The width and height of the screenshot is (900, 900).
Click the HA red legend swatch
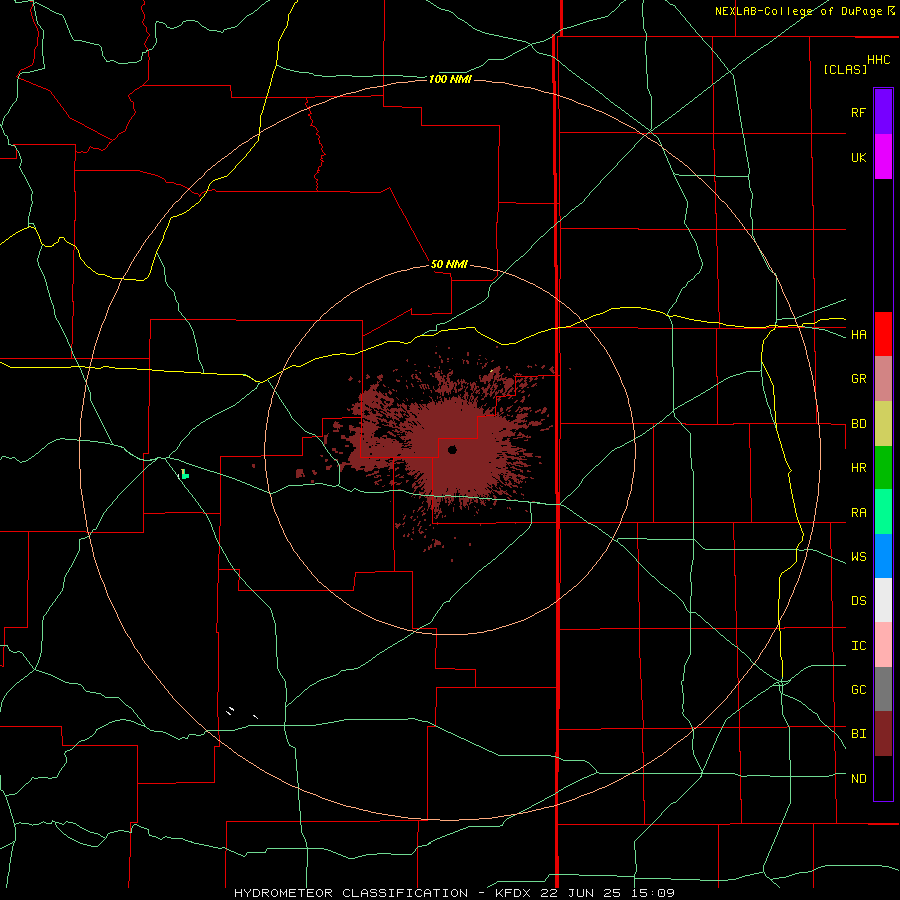click(x=883, y=334)
